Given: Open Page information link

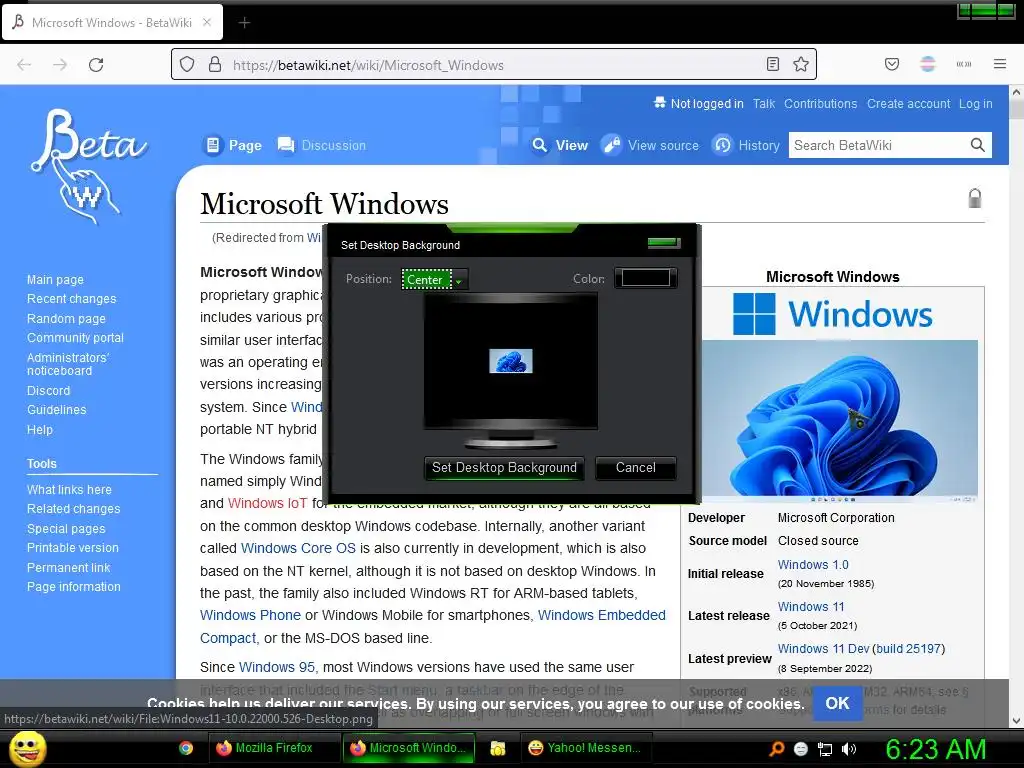Looking at the screenshot, I should [x=74, y=586].
